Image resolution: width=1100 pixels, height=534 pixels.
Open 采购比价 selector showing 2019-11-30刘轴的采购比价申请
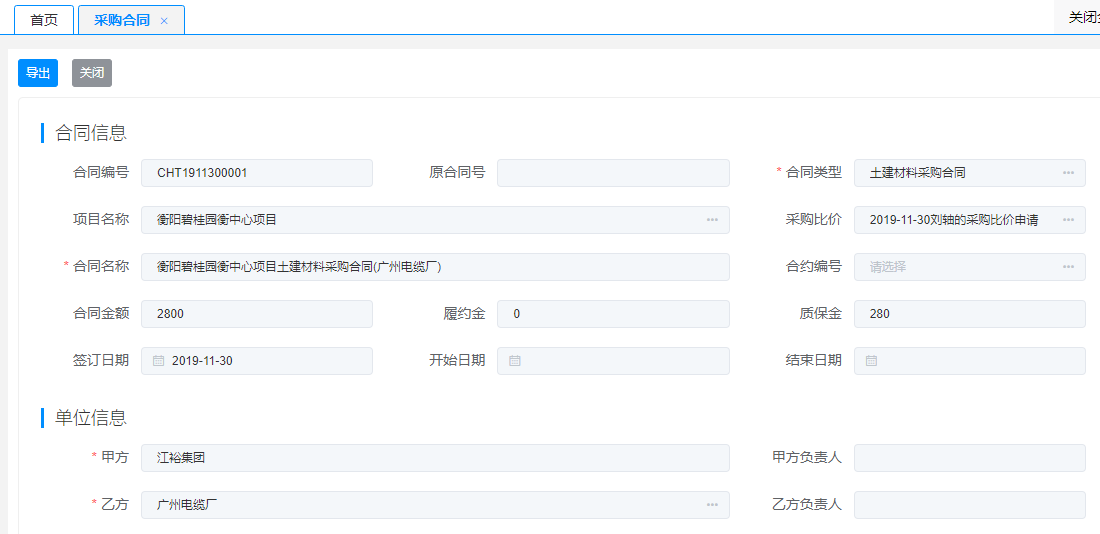tap(970, 220)
